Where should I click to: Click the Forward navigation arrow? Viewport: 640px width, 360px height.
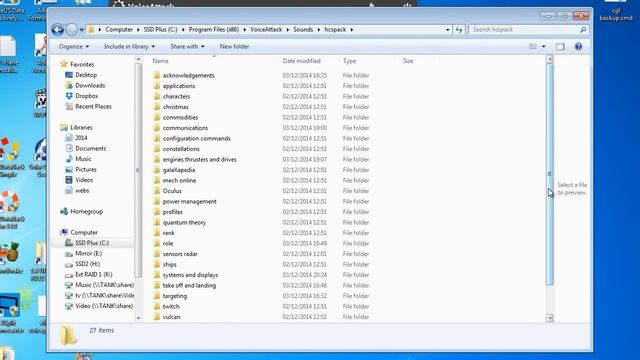[x=71, y=29]
